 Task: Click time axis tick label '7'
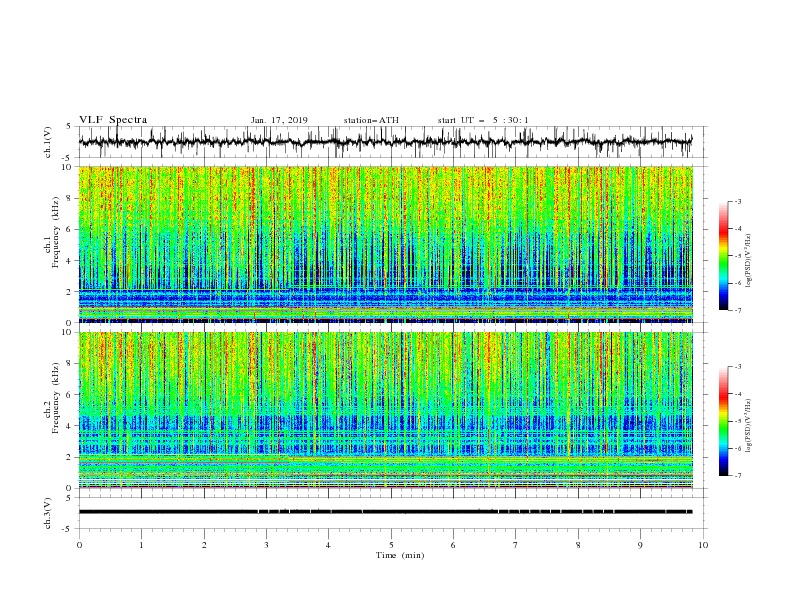click(516, 545)
